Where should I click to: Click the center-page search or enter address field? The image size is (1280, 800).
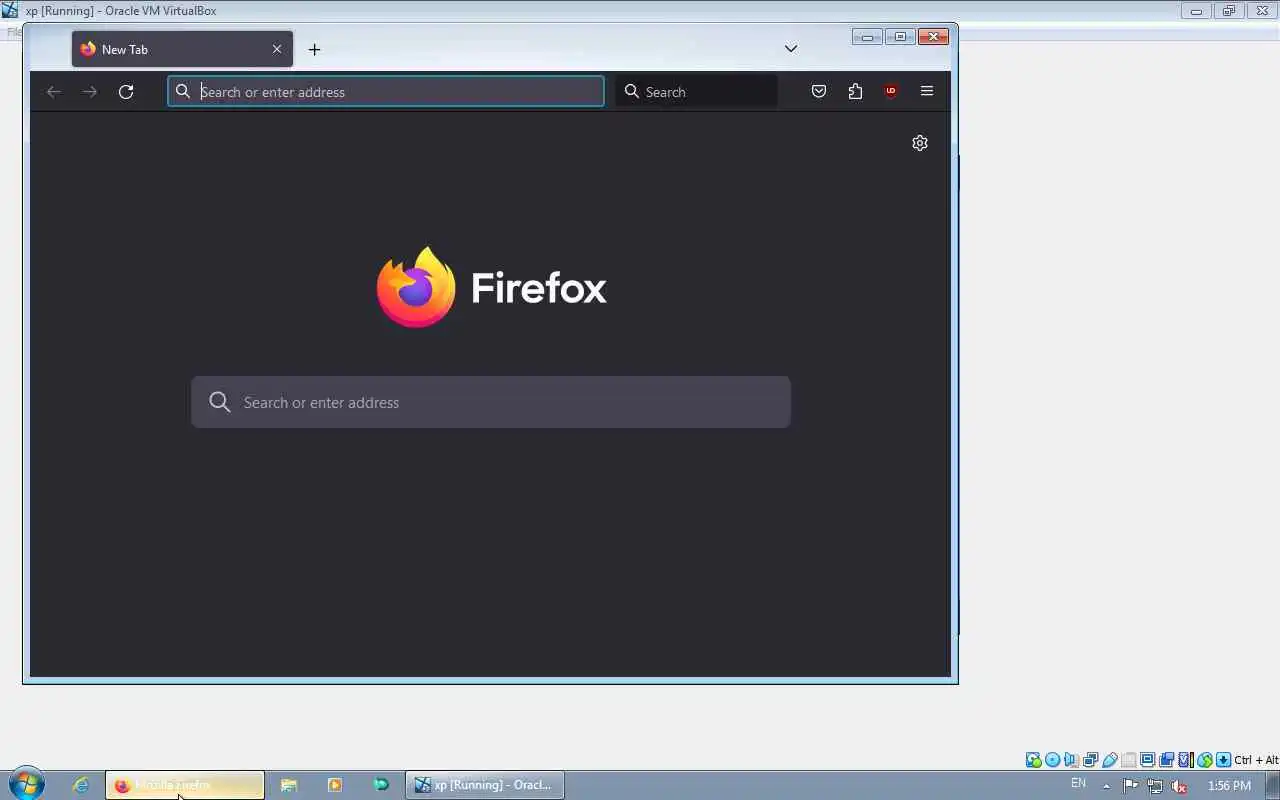[491, 402]
